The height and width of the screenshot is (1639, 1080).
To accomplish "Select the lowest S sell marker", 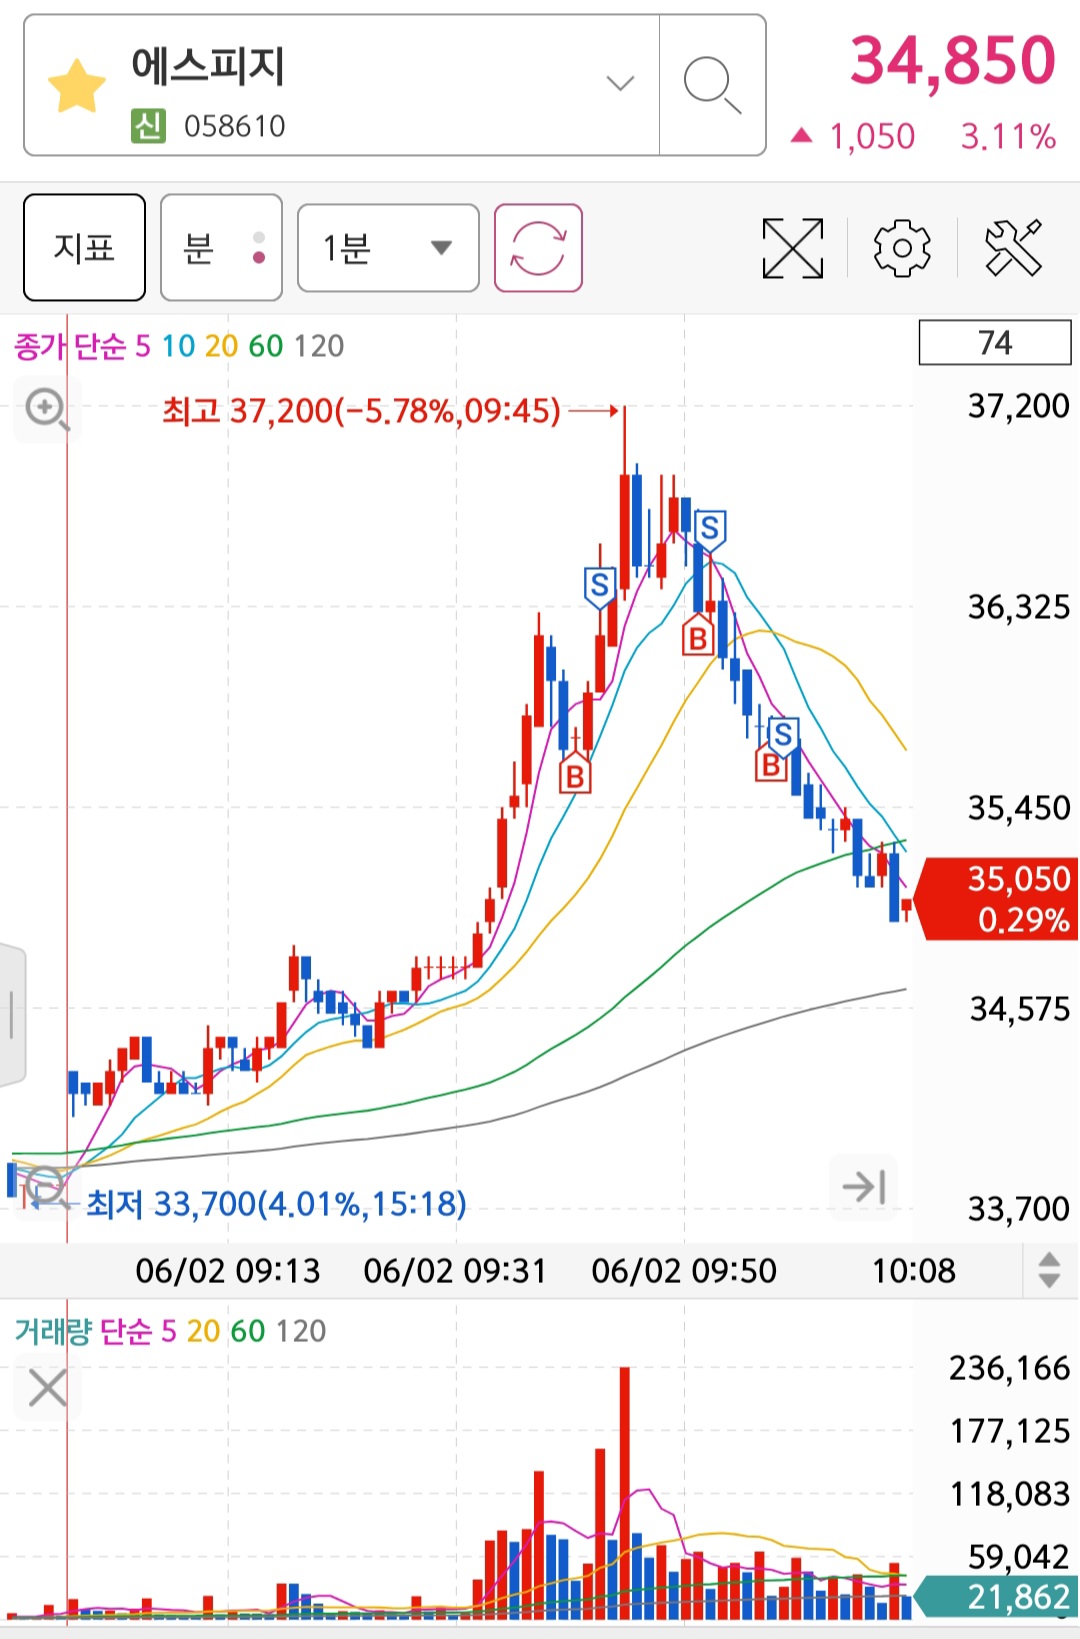I will click(783, 736).
